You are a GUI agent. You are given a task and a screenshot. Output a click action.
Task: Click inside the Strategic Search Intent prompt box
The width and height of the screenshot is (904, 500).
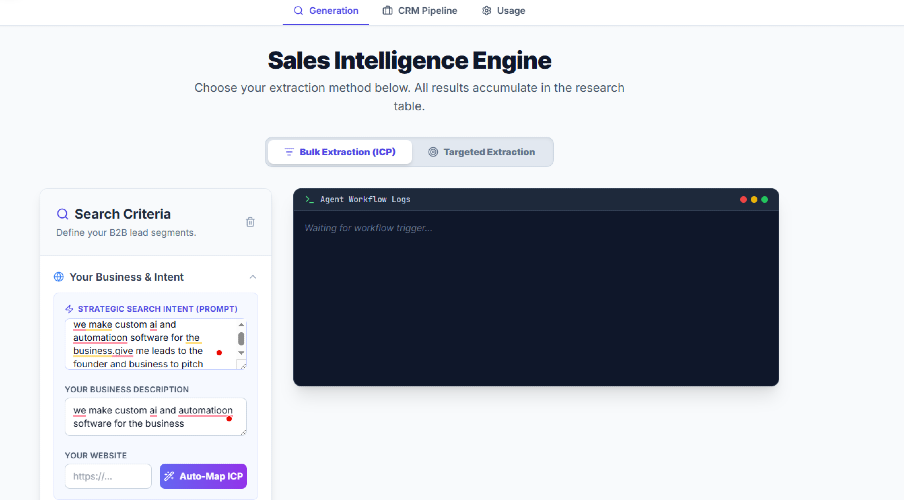point(150,344)
